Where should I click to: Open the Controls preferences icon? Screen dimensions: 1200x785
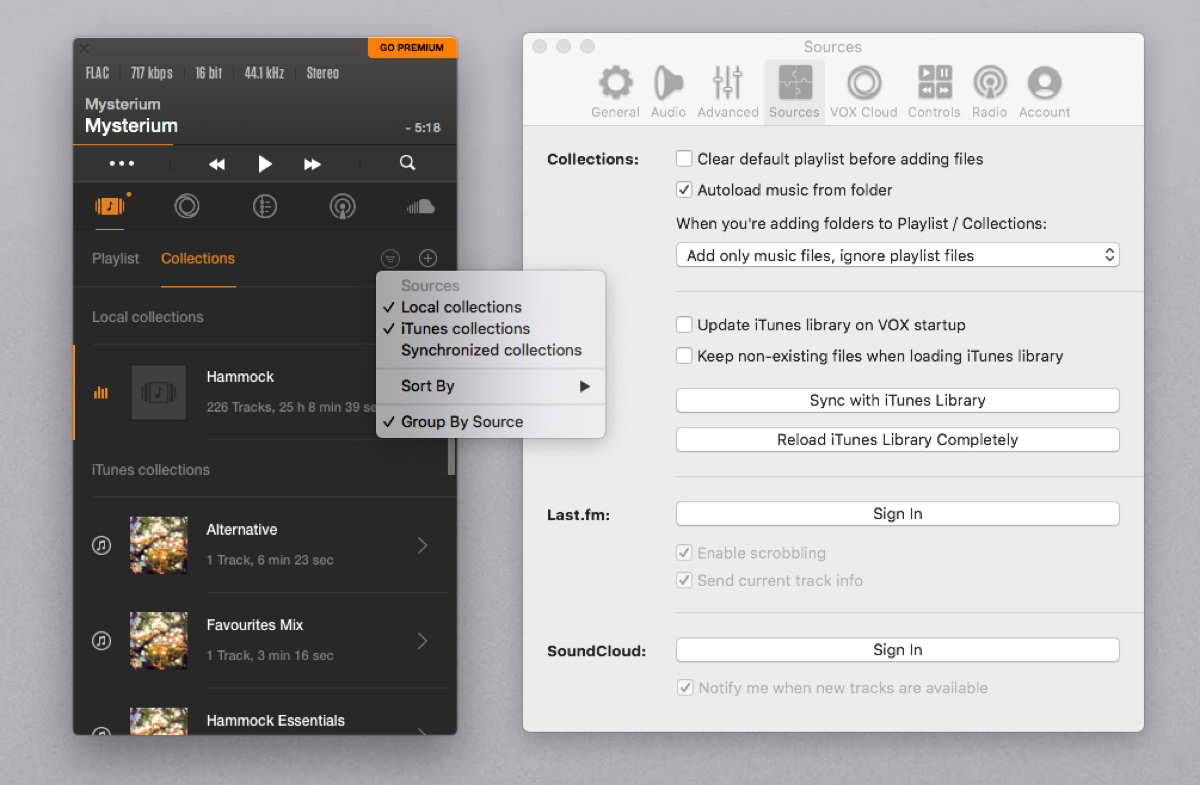934,91
